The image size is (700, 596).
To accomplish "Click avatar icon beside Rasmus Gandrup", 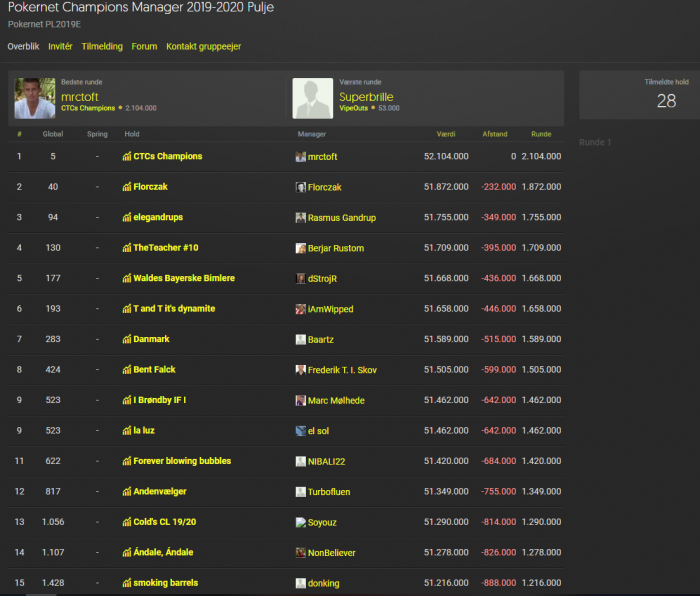I will pyautogui.click(x=300, y=218).
